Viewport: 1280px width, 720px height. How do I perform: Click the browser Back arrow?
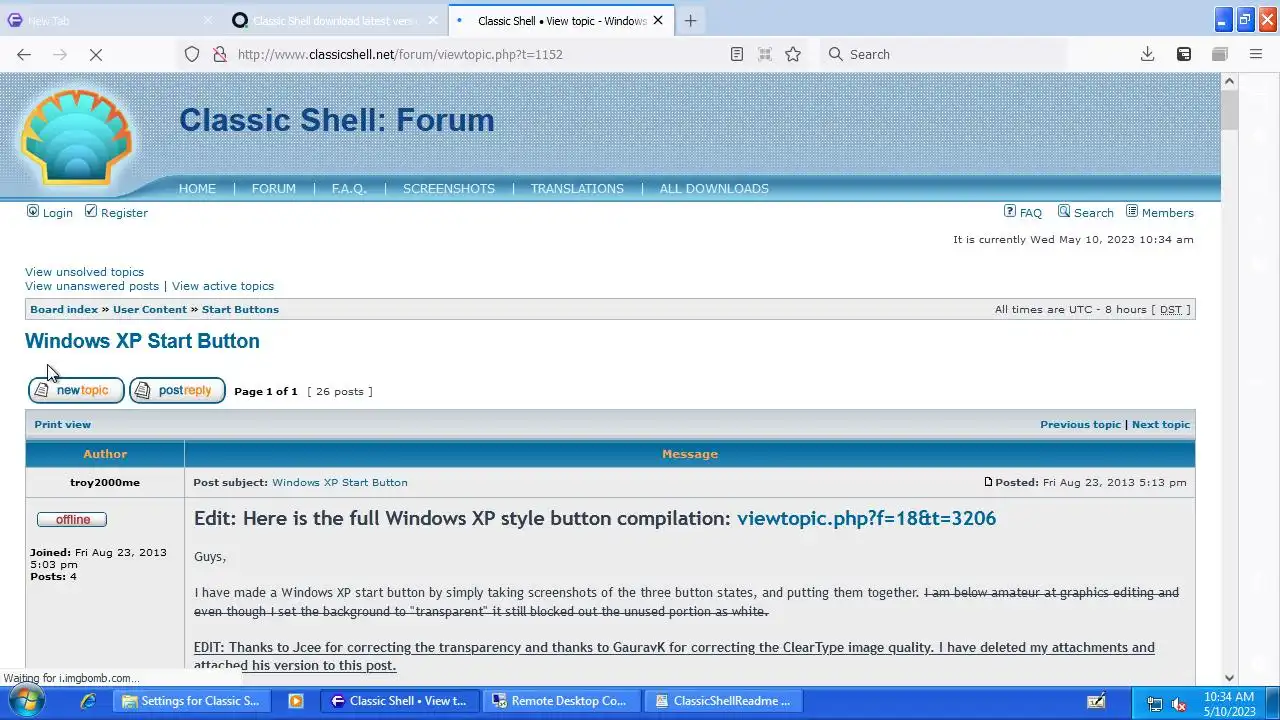pyautogui.click(x=24, y=54)
